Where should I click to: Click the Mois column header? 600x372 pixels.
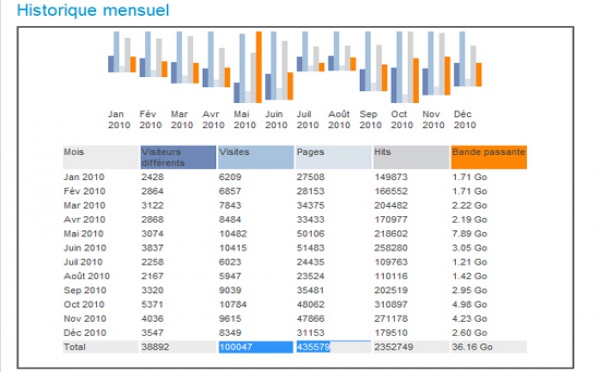101,157
